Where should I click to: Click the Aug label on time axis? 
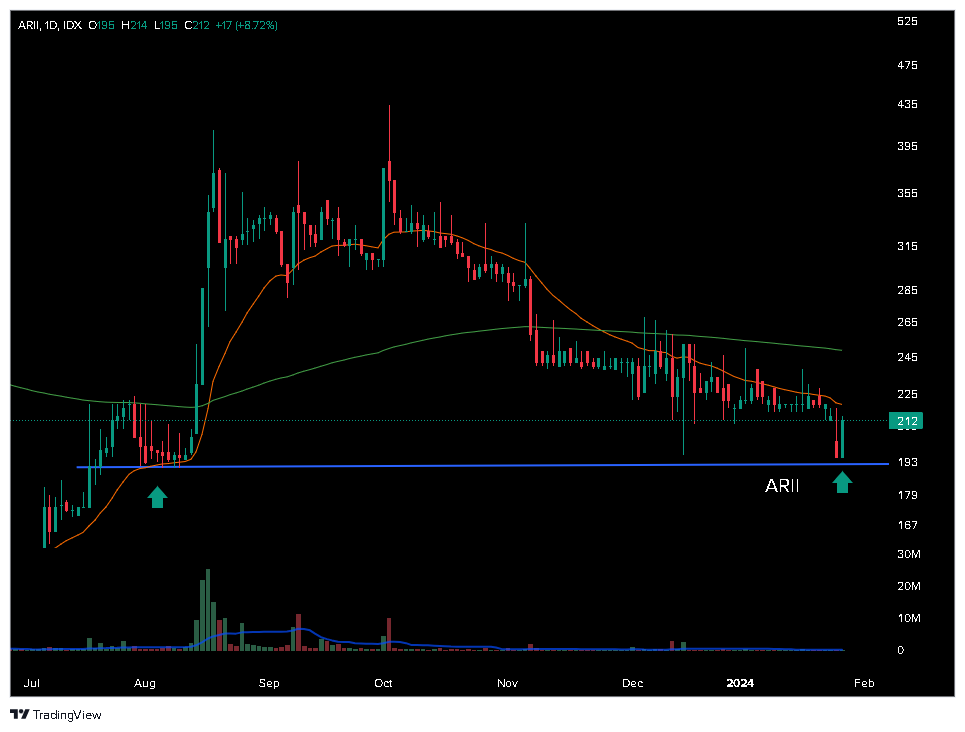tap(145, 683)
